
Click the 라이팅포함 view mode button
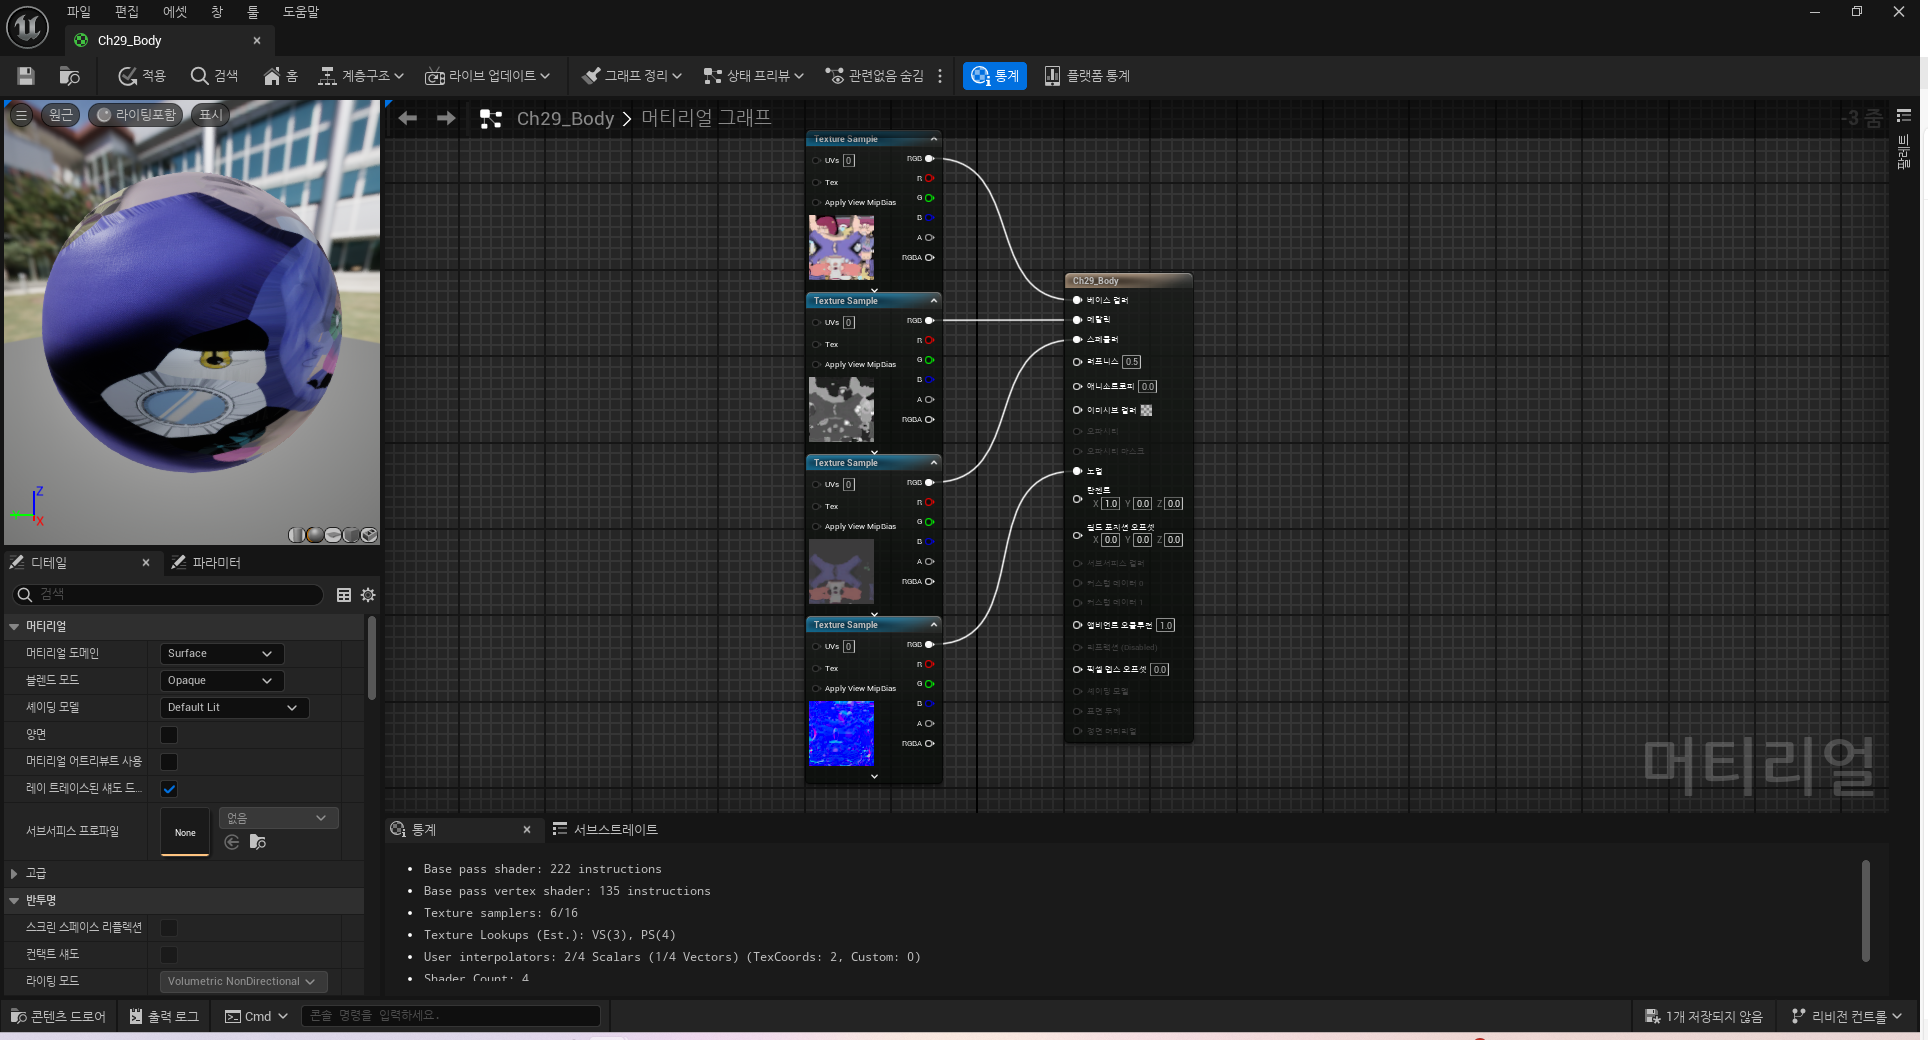pyautogui.click(x=136, y=115)
